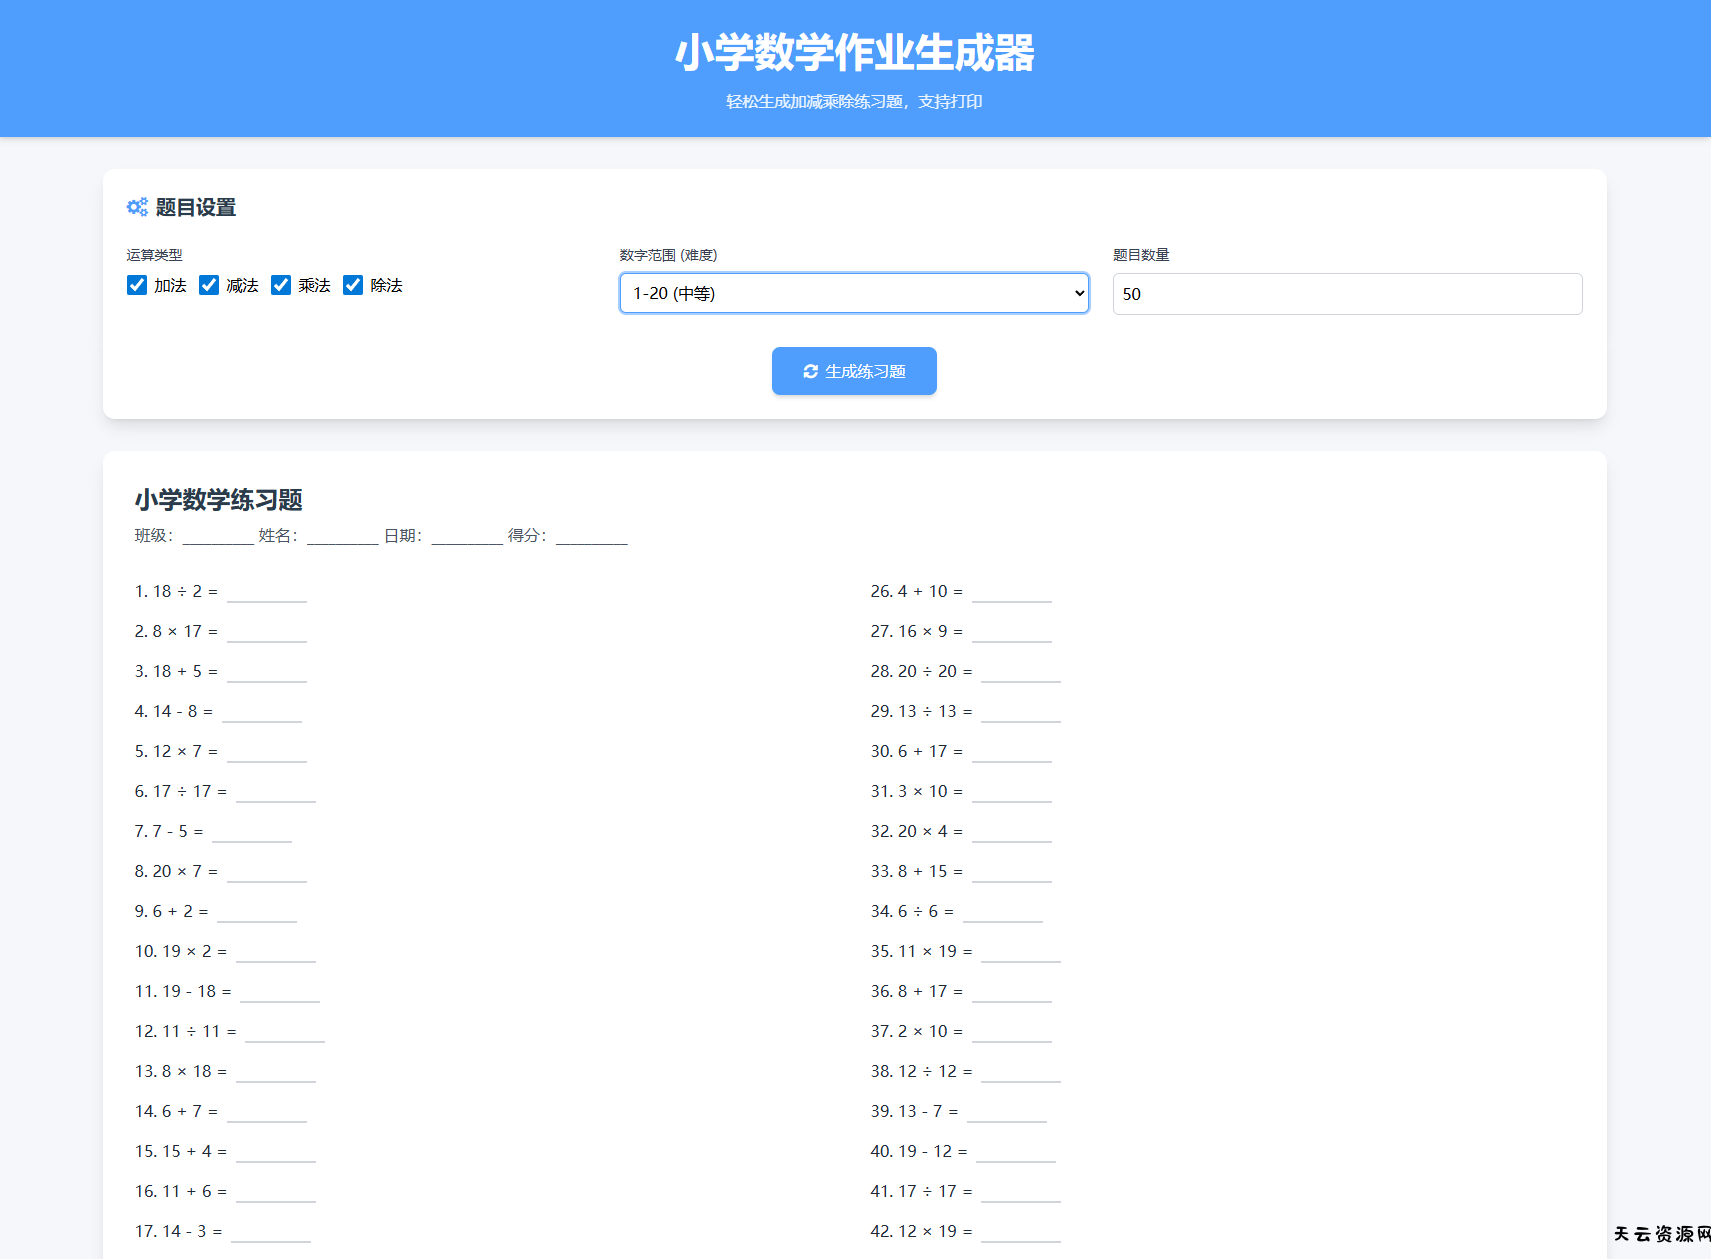1711x1259 pixels.
Task: Click the answer blank for 11 × 19
Action: point(1020,953)
